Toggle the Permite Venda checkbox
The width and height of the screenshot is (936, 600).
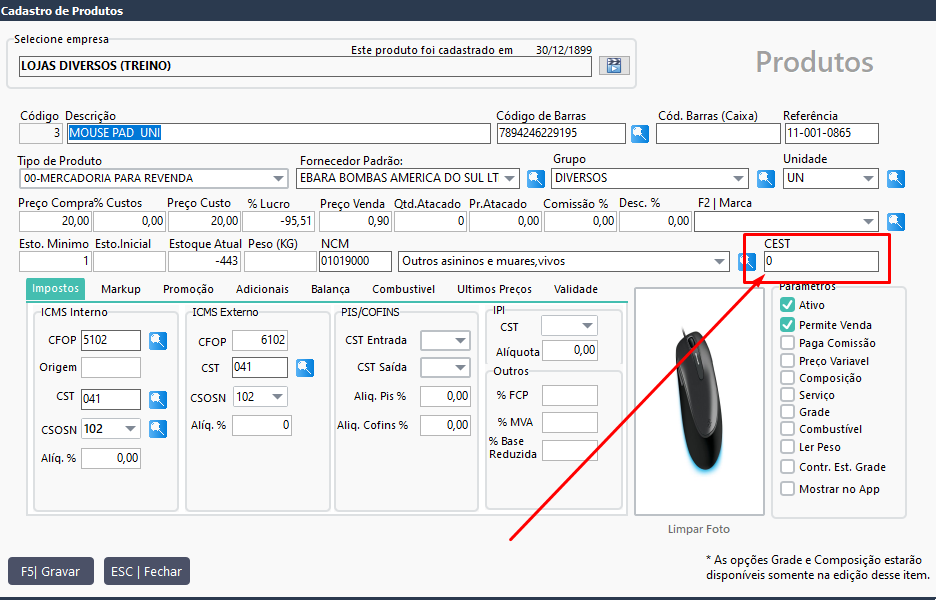tap(787, 325)
